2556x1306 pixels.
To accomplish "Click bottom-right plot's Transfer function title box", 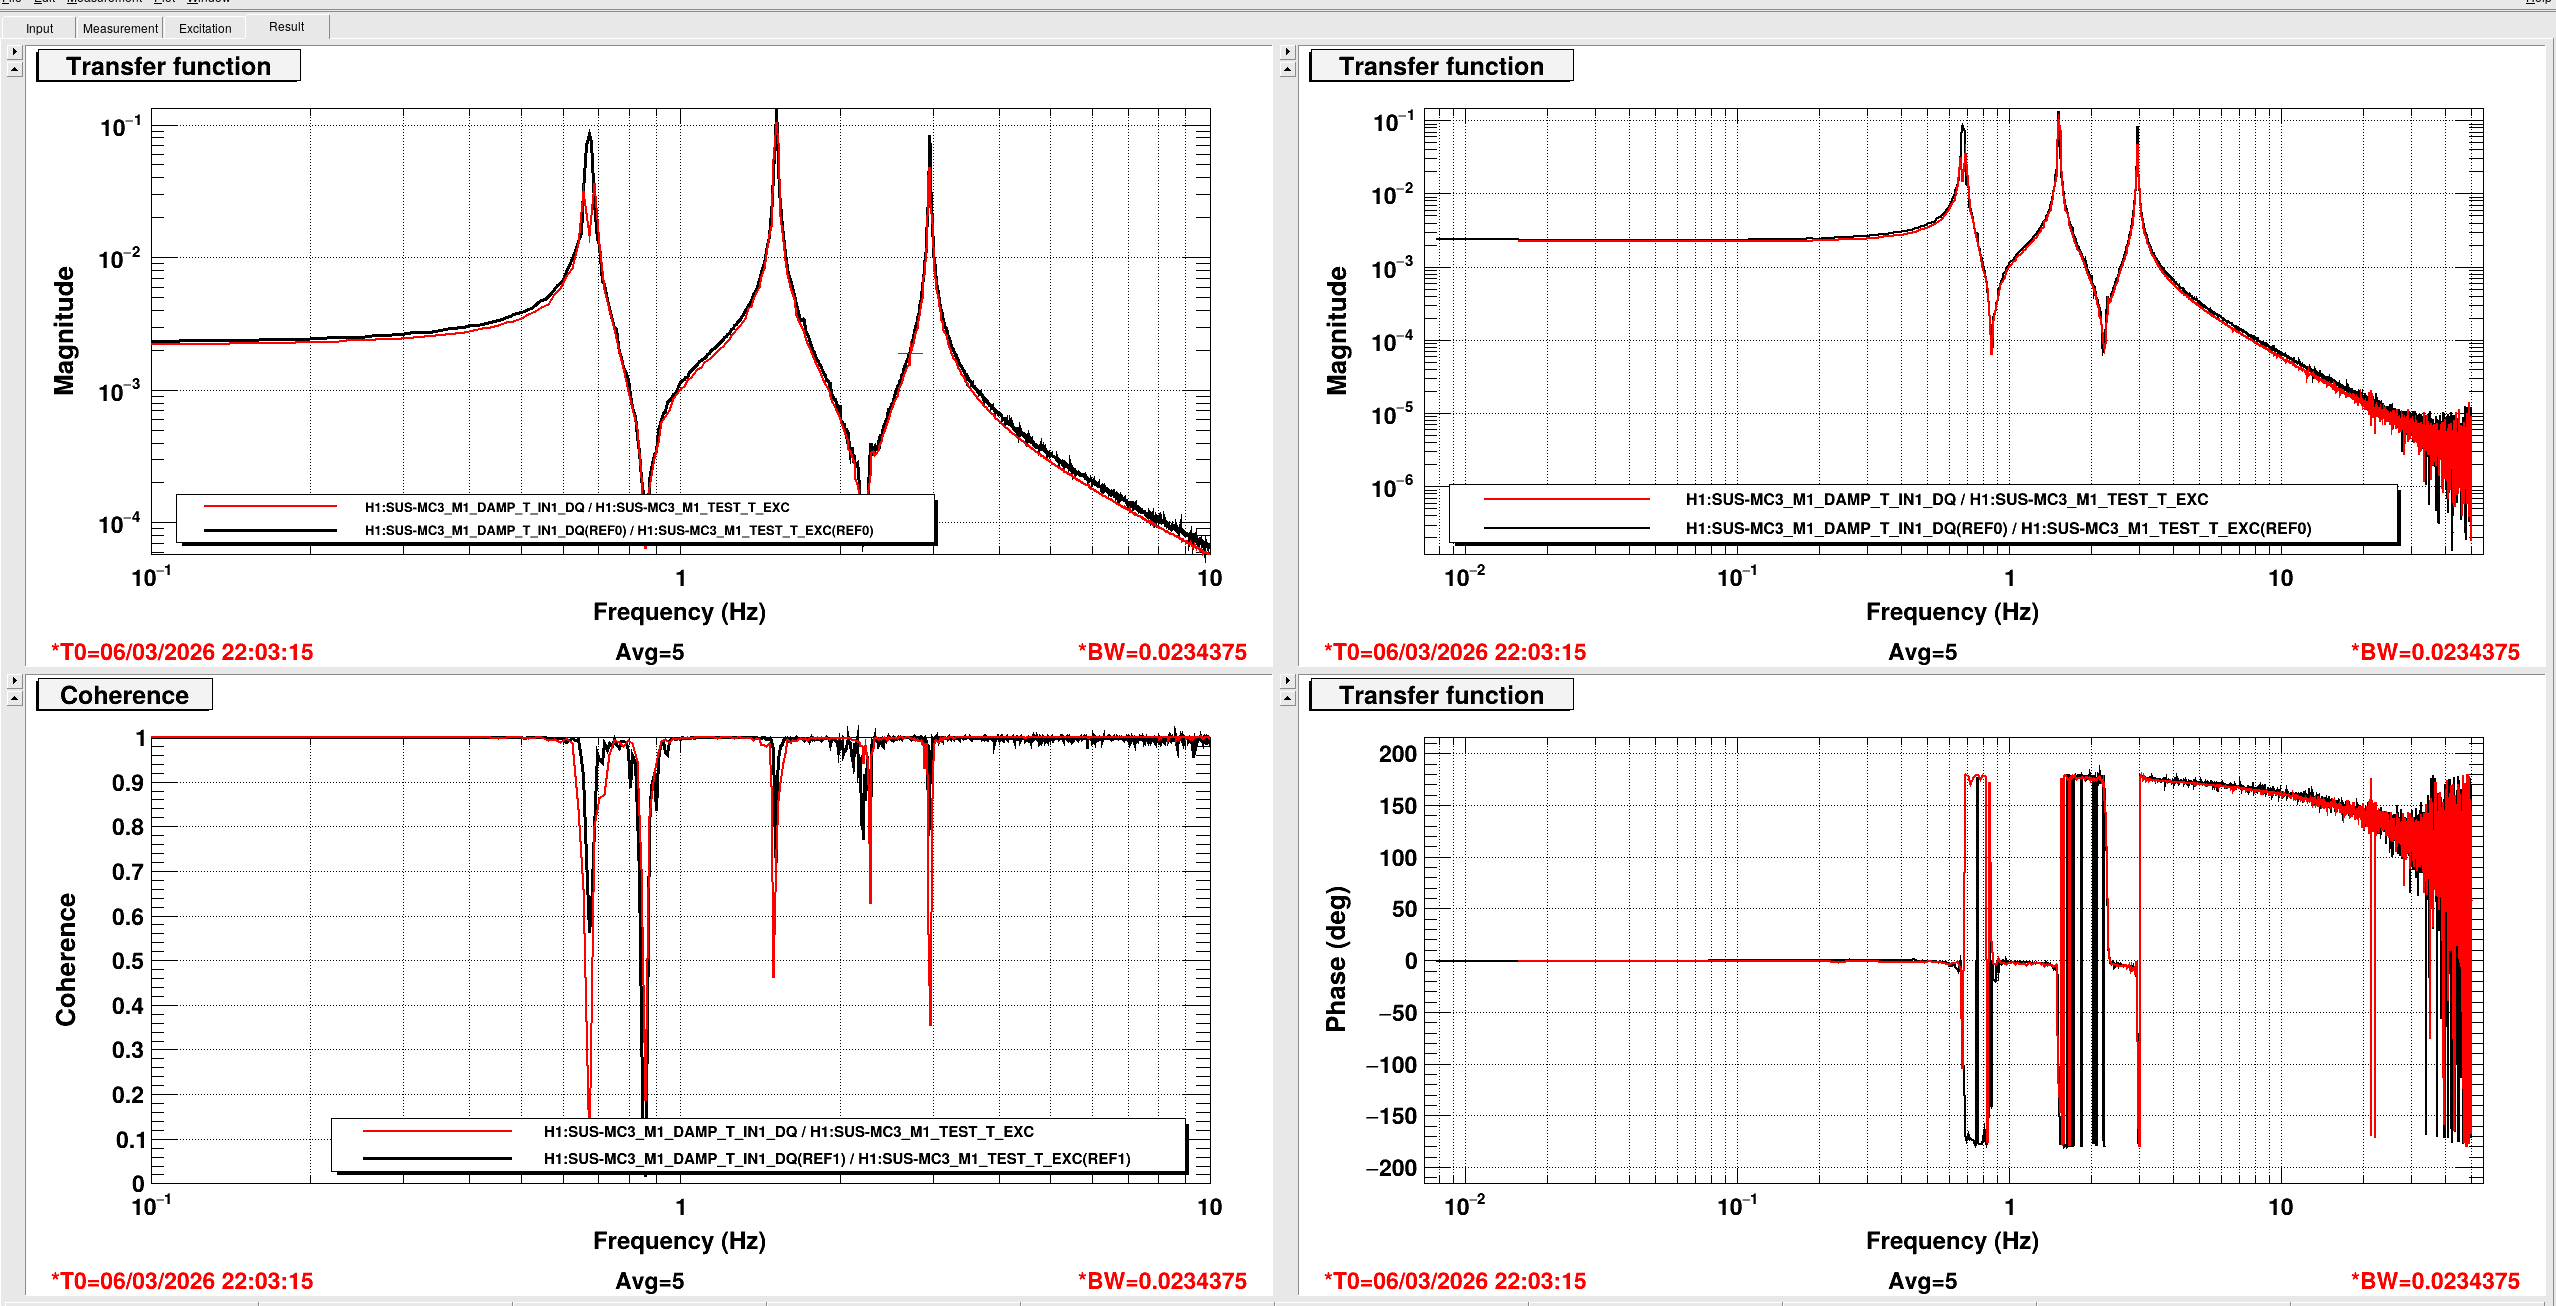I will pyautogui.click(x=1441, y=695).
